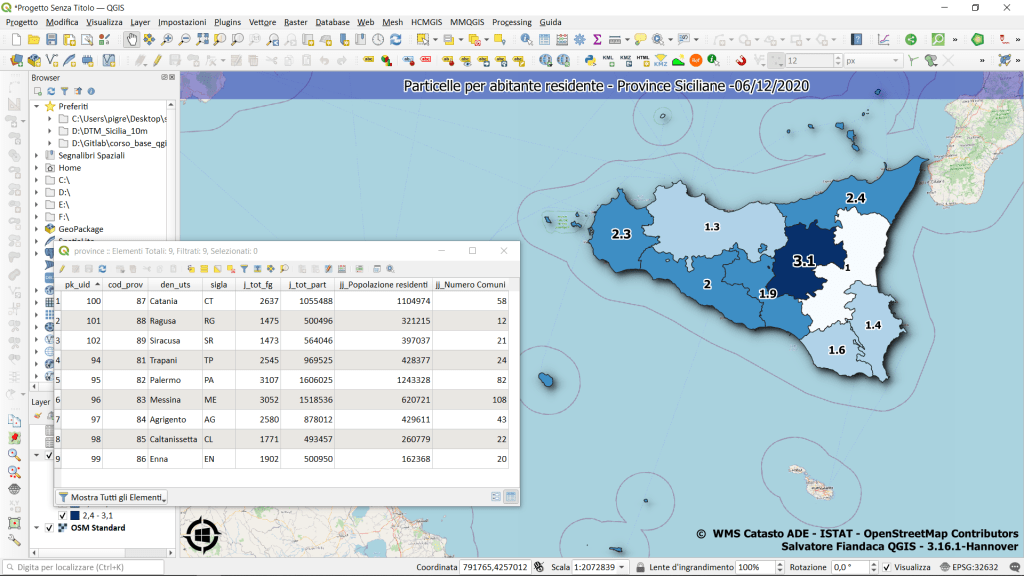This screenshot has width=1024, height=576.
Task: Toggle the OSM Standard layer checkbox
Action: tap(48, 528)
